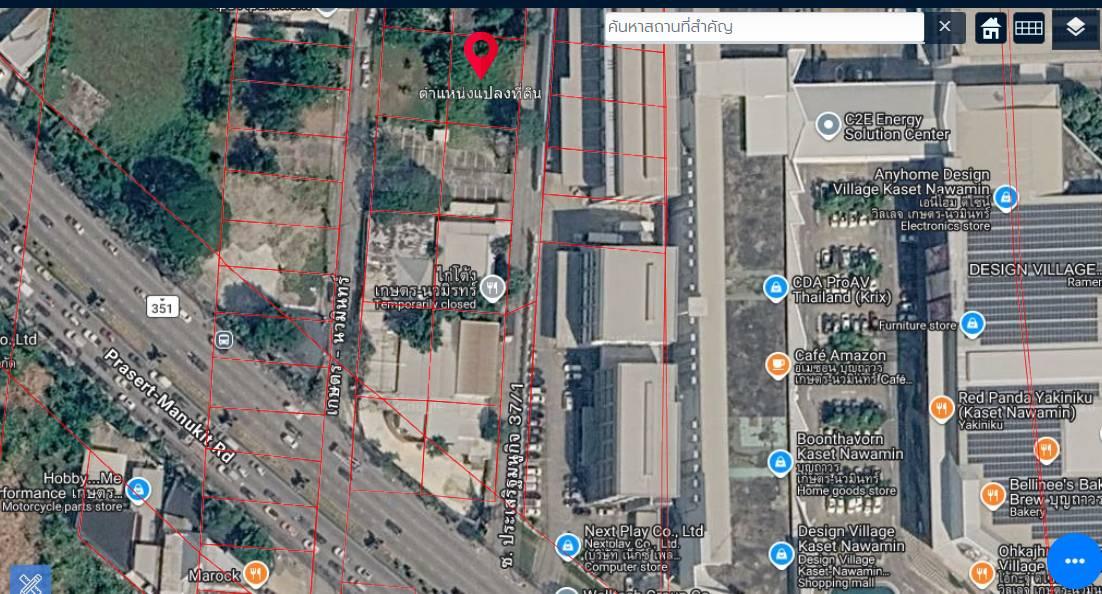1102x594 pixels.
Task: Click the C2E Energy Solution Center marker
Action: [828, 125]
